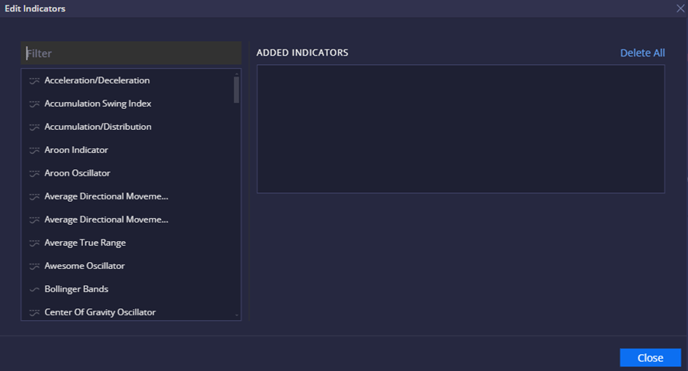The width and height of the screenshot is (688, 371).
Task: Focus the Filter search field
Action: click(x=131, y=54)
